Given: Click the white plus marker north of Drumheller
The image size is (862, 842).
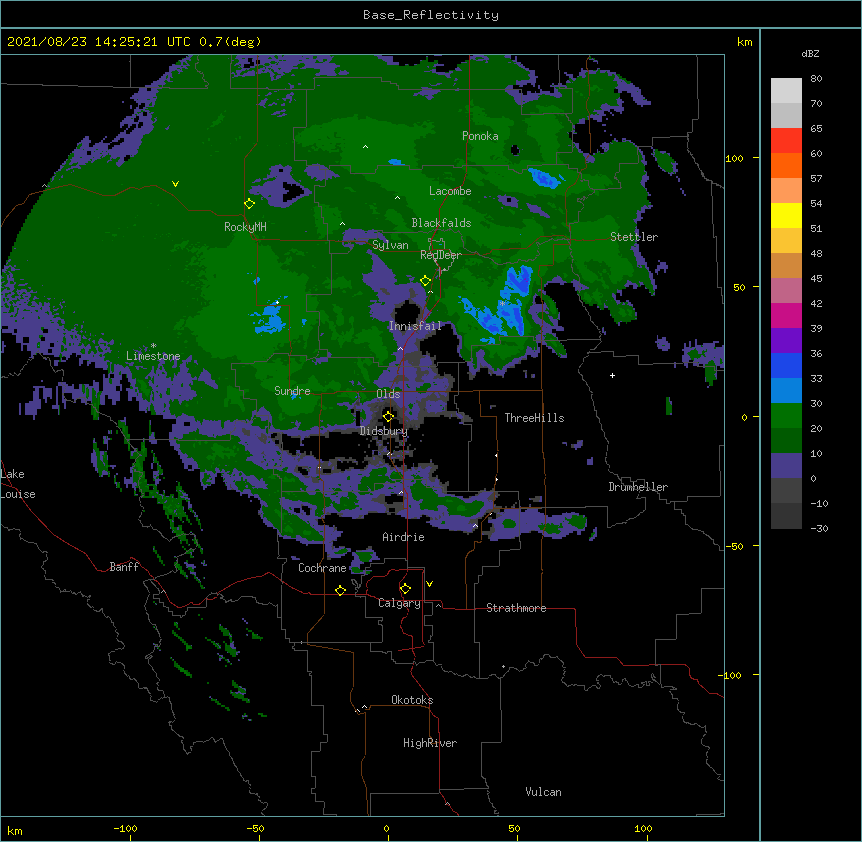Looking at the screenshot, I should tap(612, 375).
